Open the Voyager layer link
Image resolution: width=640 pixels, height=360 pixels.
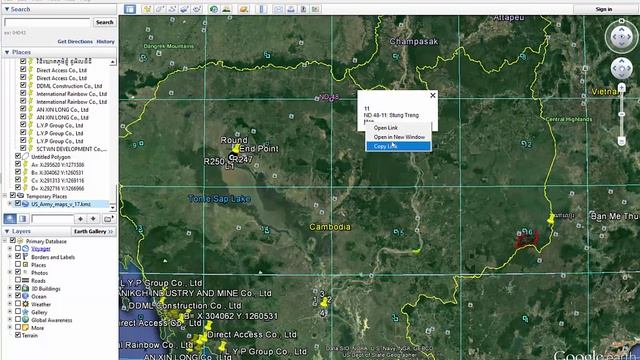click(x=41, y=249)
